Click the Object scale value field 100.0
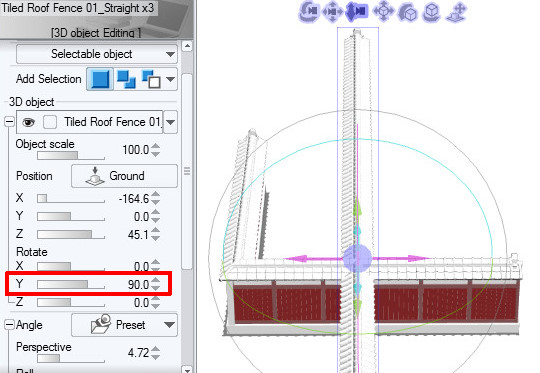 [136, 150]
